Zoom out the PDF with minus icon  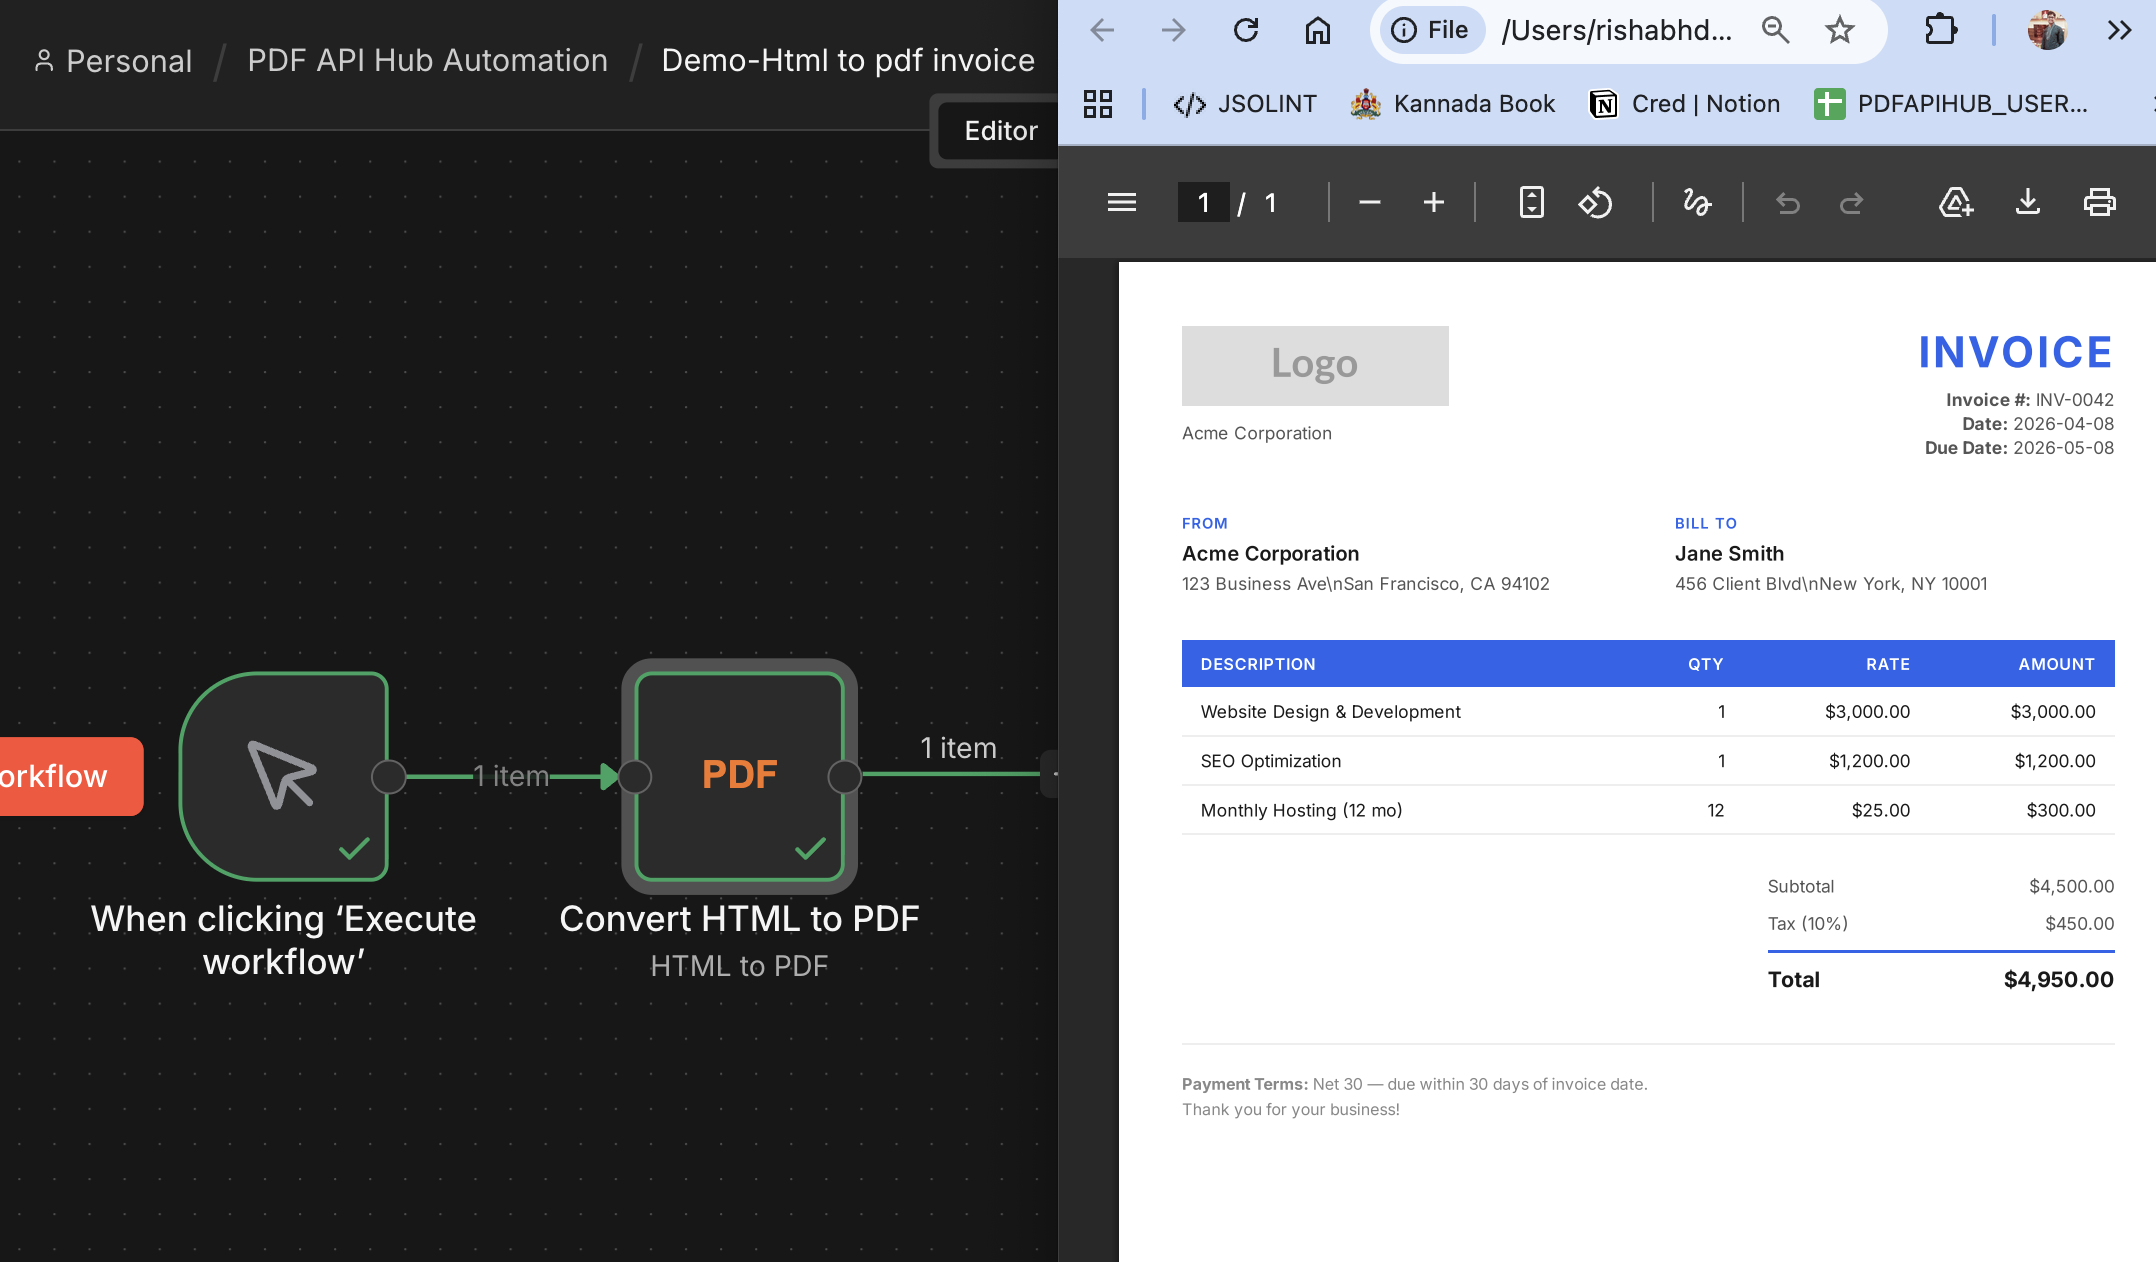point(1369,203)
